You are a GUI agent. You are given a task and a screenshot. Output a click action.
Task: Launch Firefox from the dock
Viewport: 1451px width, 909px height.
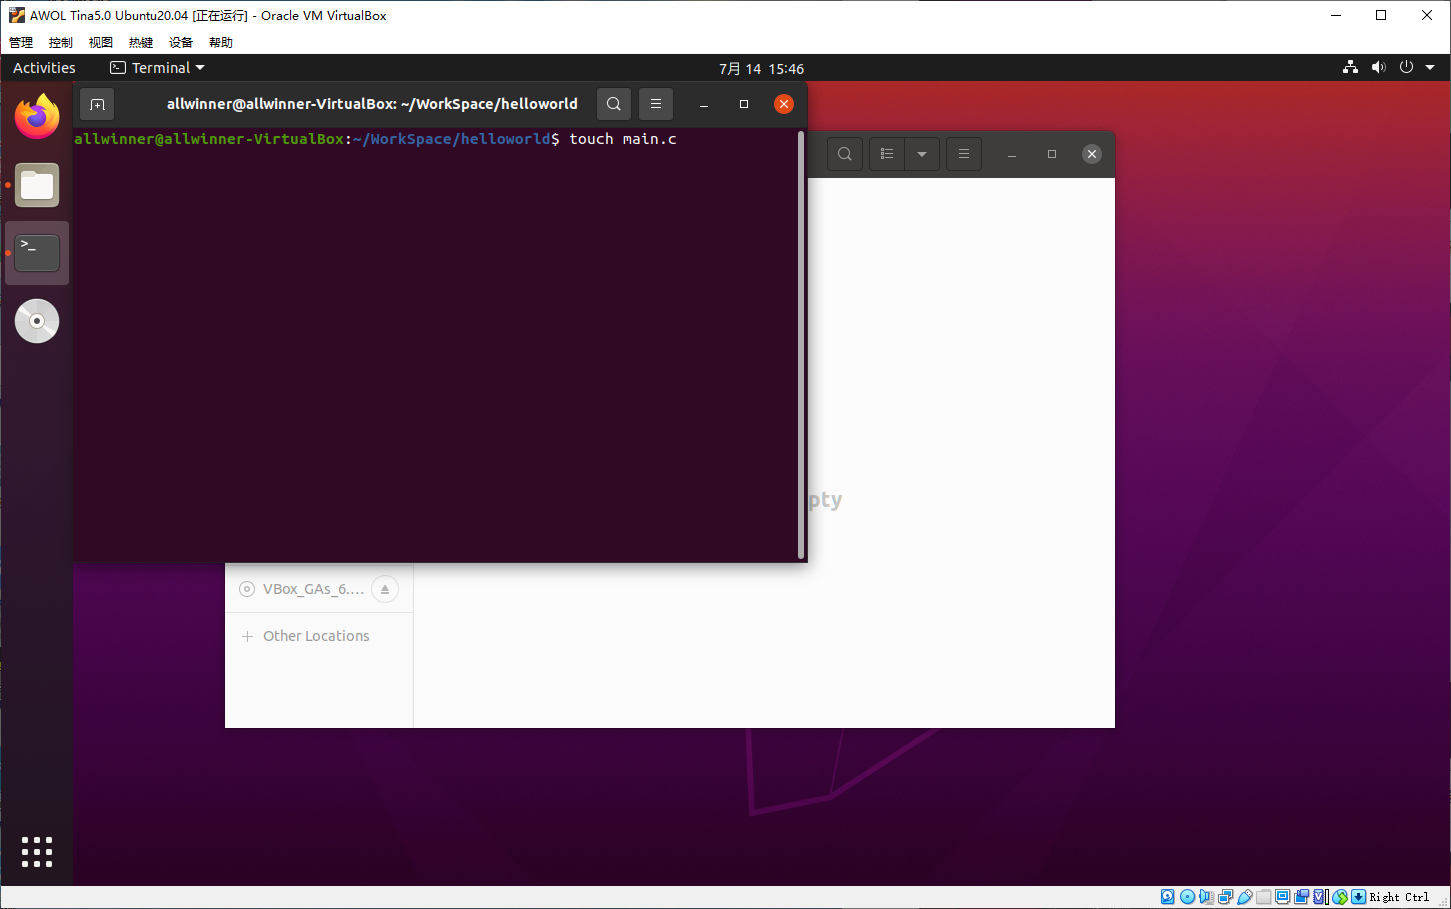click(37, 117)
